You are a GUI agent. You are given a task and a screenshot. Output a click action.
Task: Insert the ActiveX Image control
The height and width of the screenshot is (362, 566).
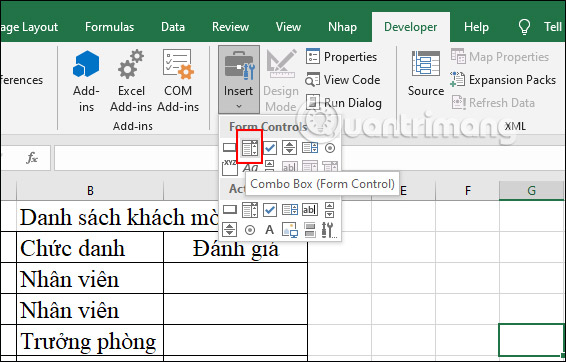(290, 230)
